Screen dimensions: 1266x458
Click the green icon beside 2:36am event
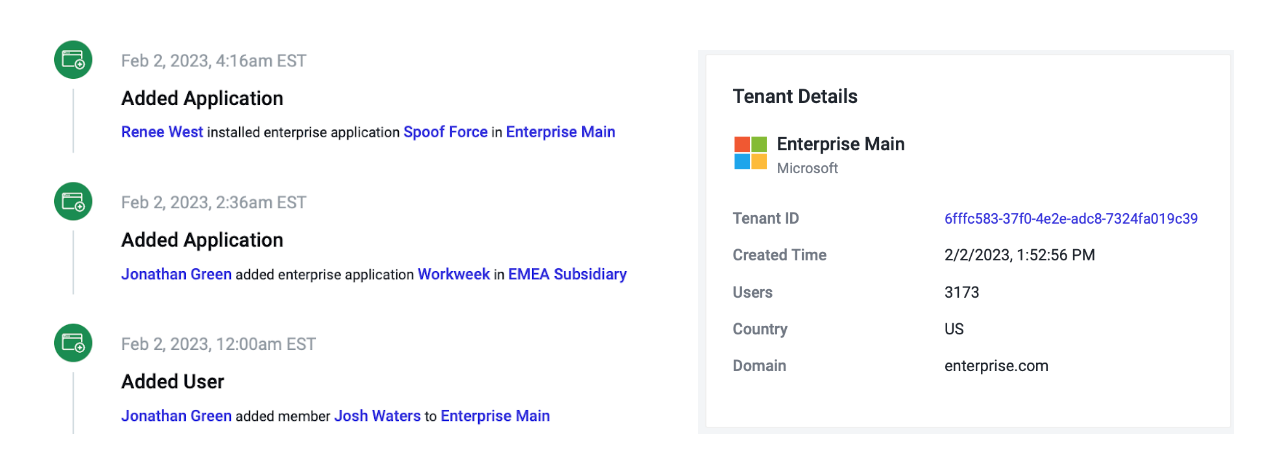[x=73, y=202]
